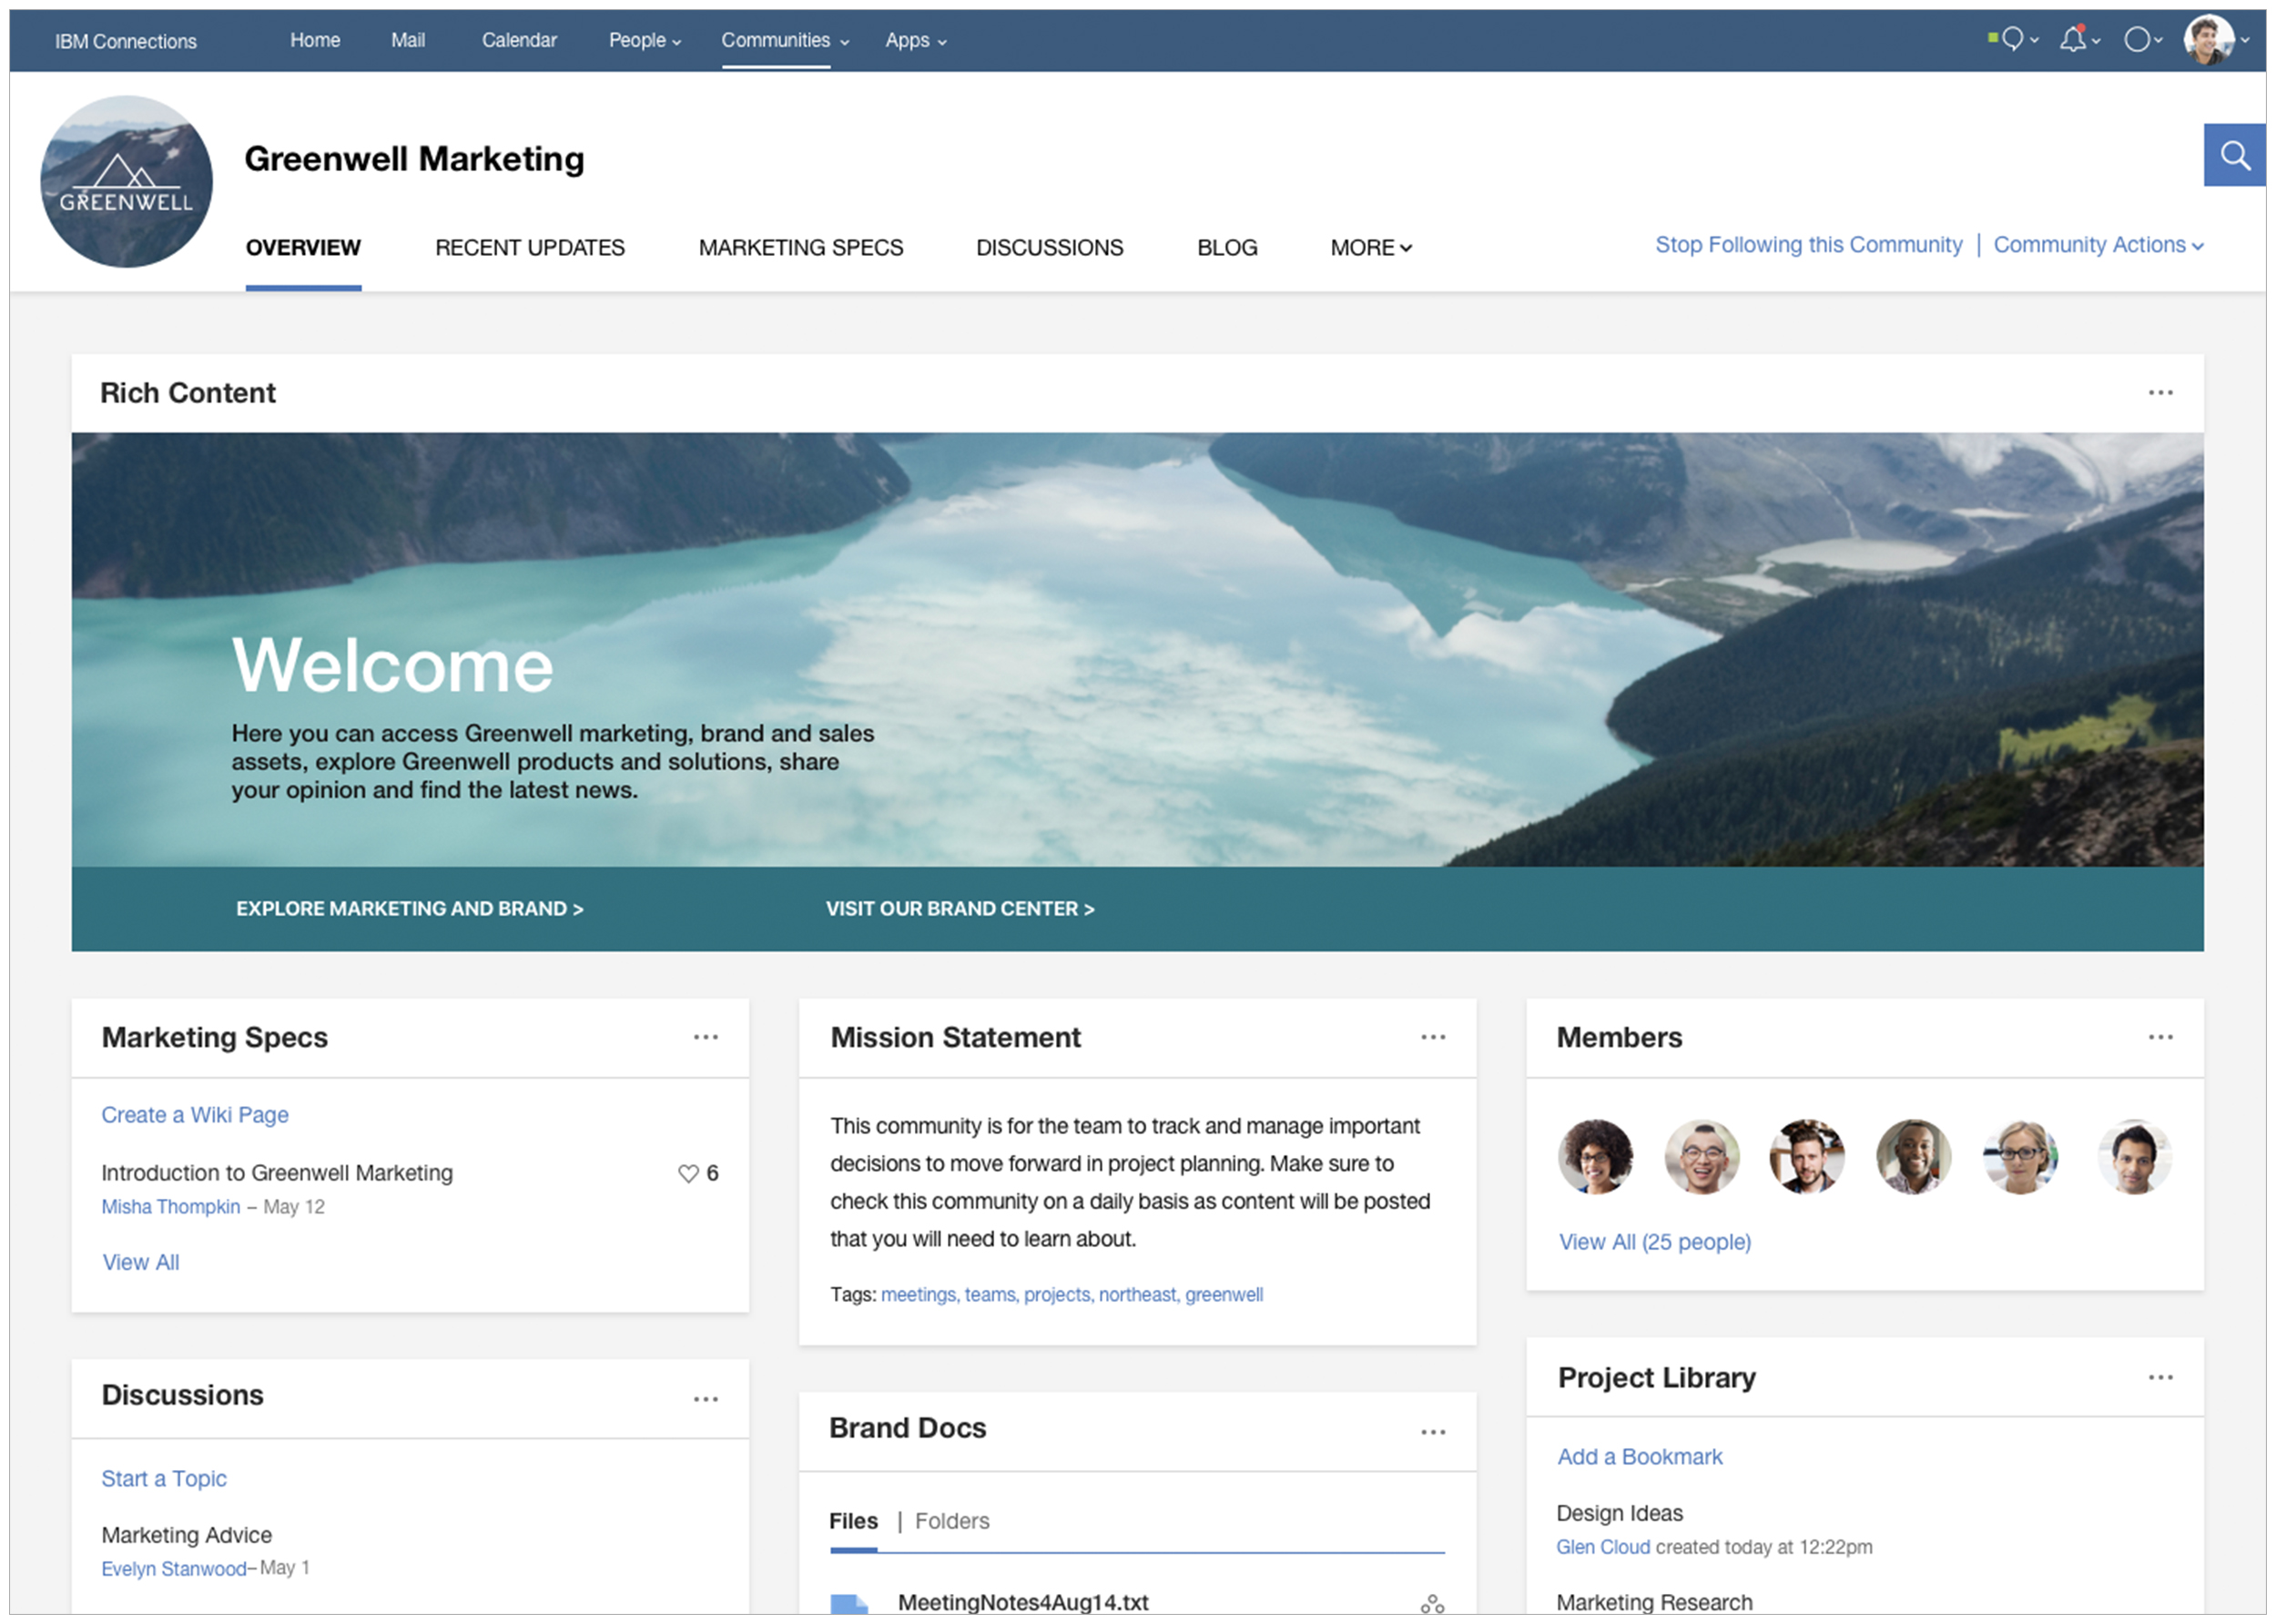Select the OVERVIEW tab
Image resolution: width=2276 pixels, height=1624 pixels.
303,247
